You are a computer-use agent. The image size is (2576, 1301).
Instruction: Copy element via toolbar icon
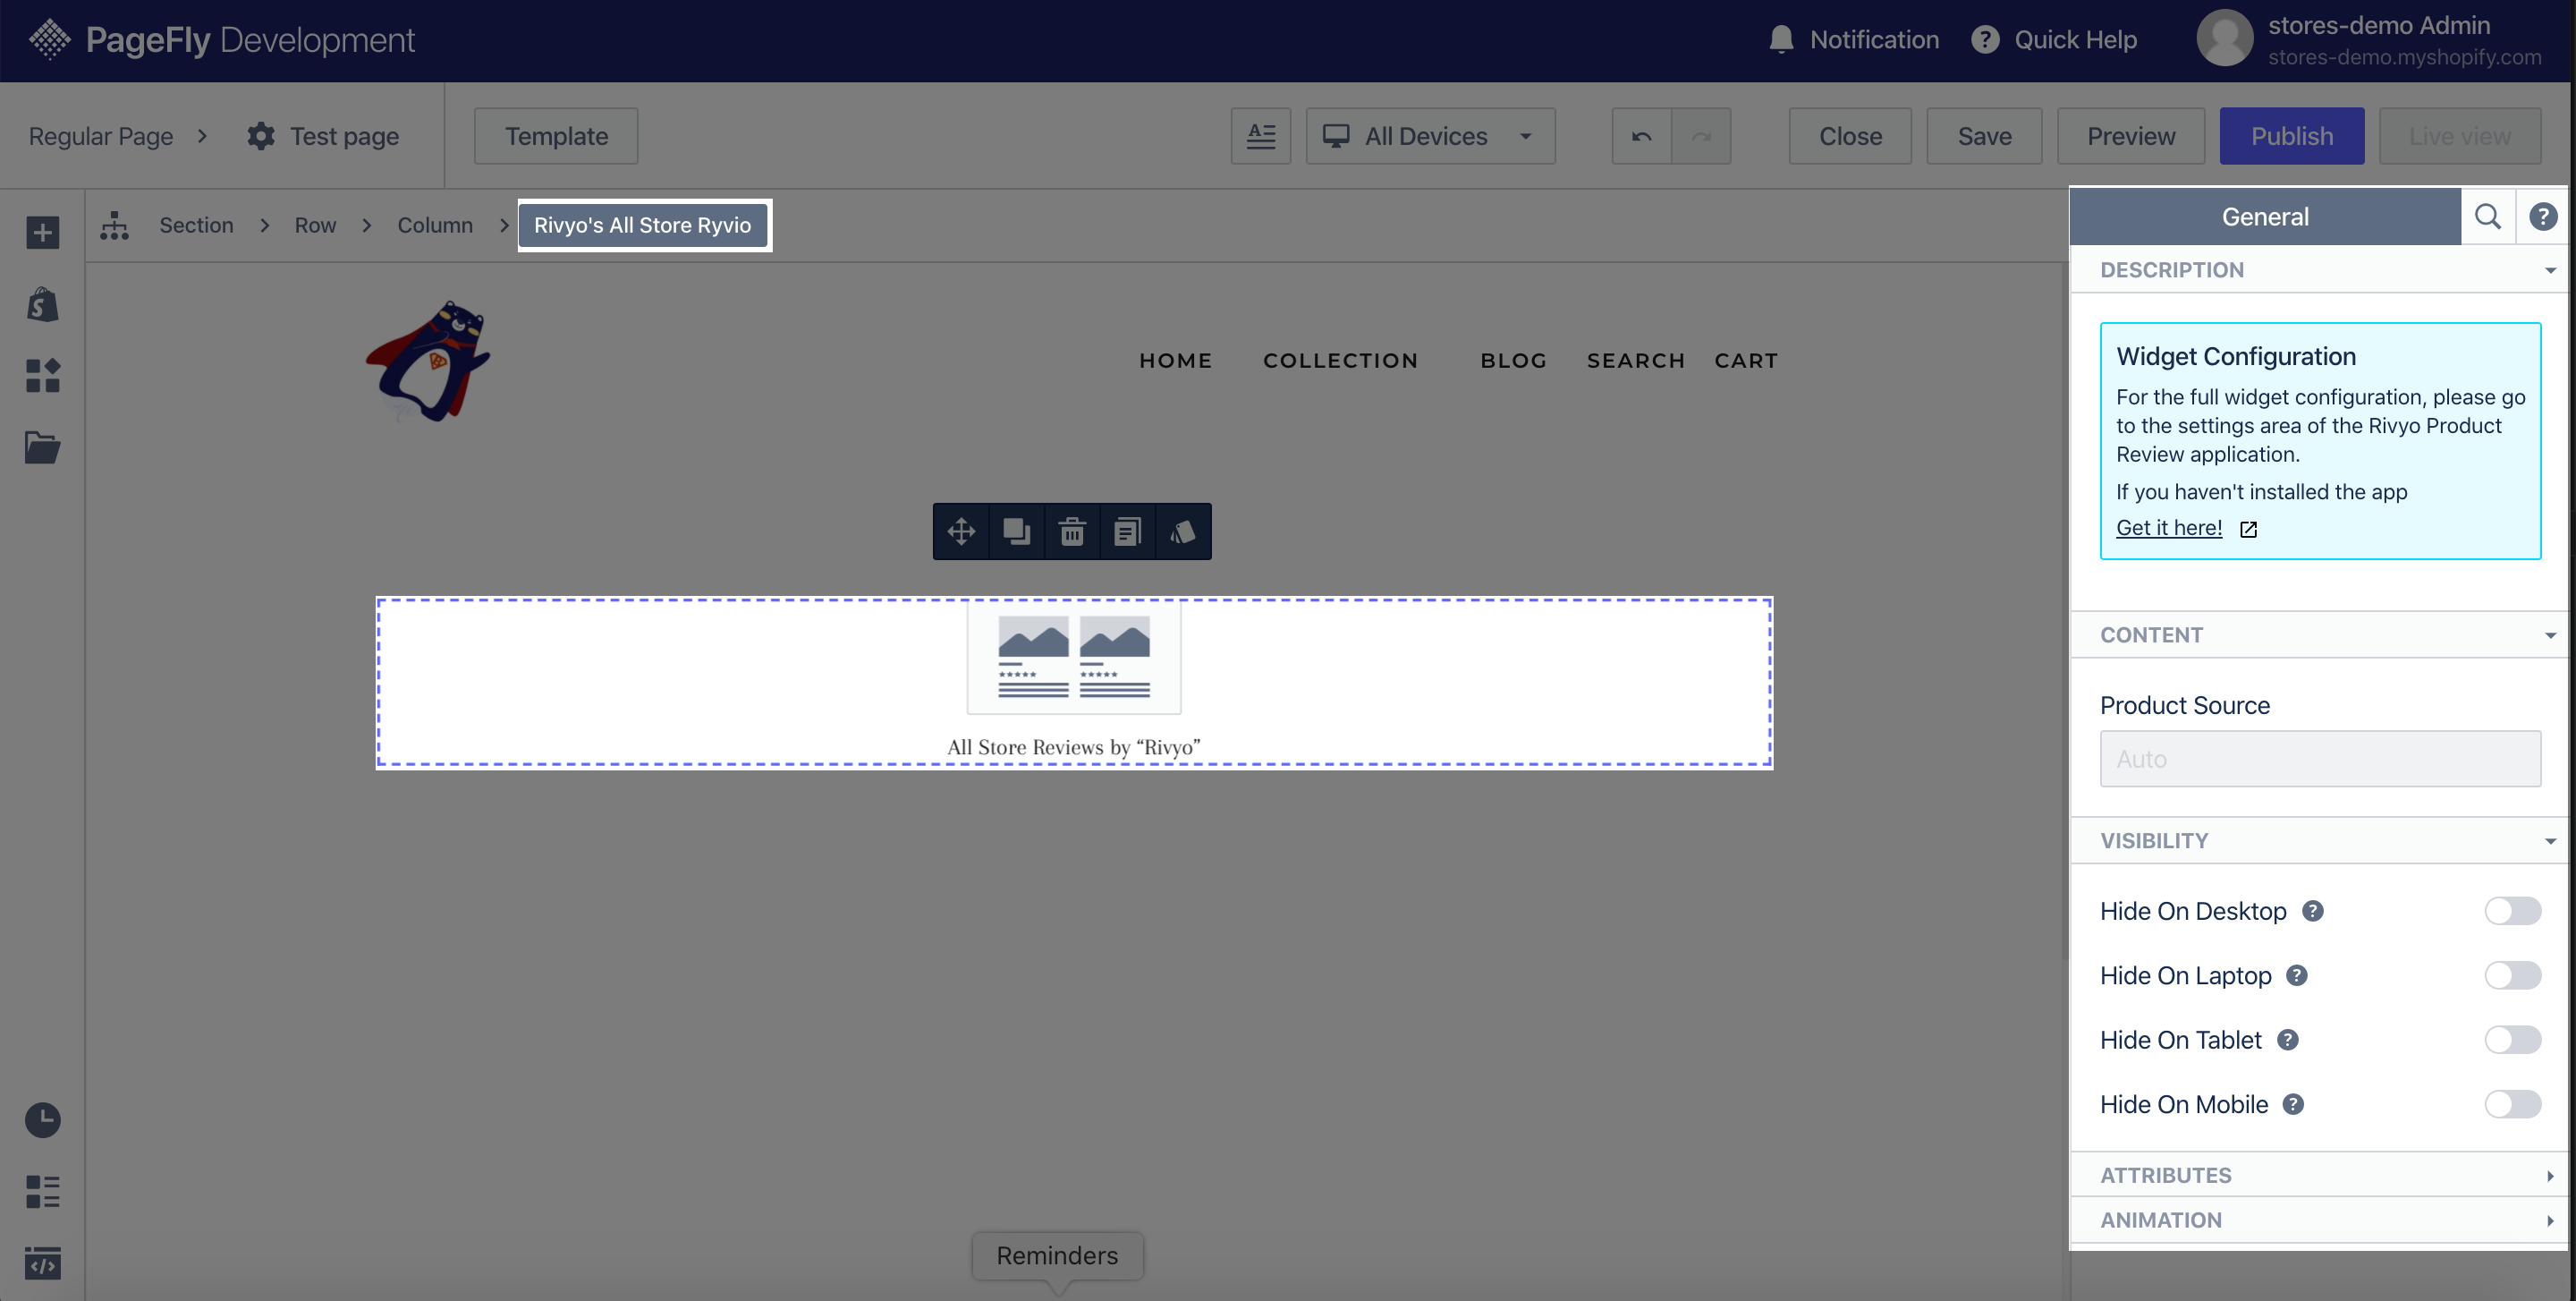pyautogui.click(x=1127, y=531)
